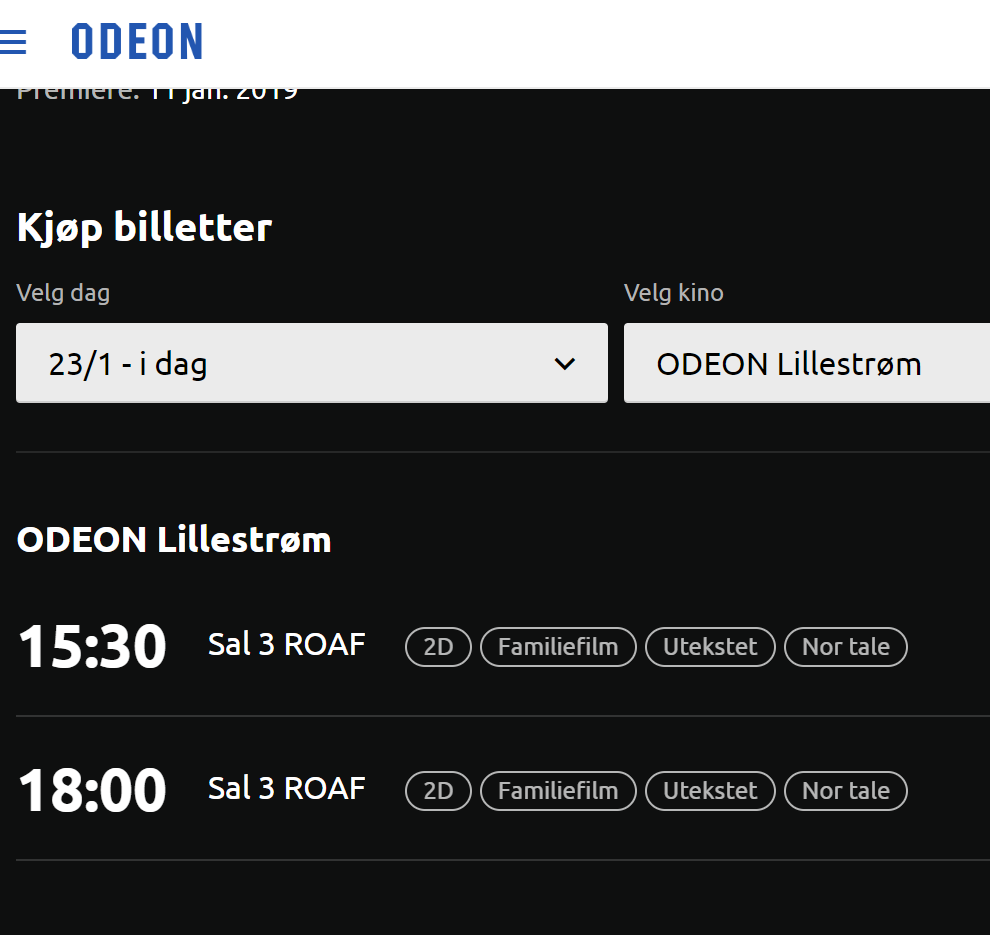Click the ODEON Lillestrøm section heading
990x935 pixels.
(x=174, y=540)
